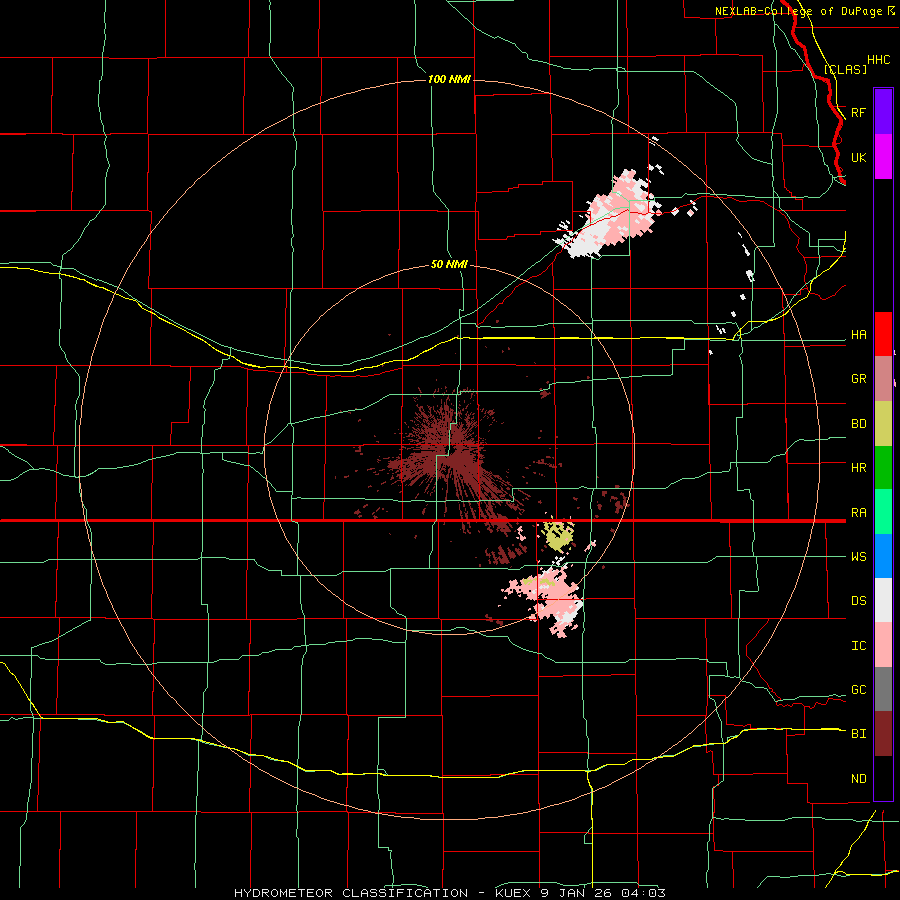Click the HR legend label text
The height and width of the screenshot is (900, 900).
(x=858, y=468)
